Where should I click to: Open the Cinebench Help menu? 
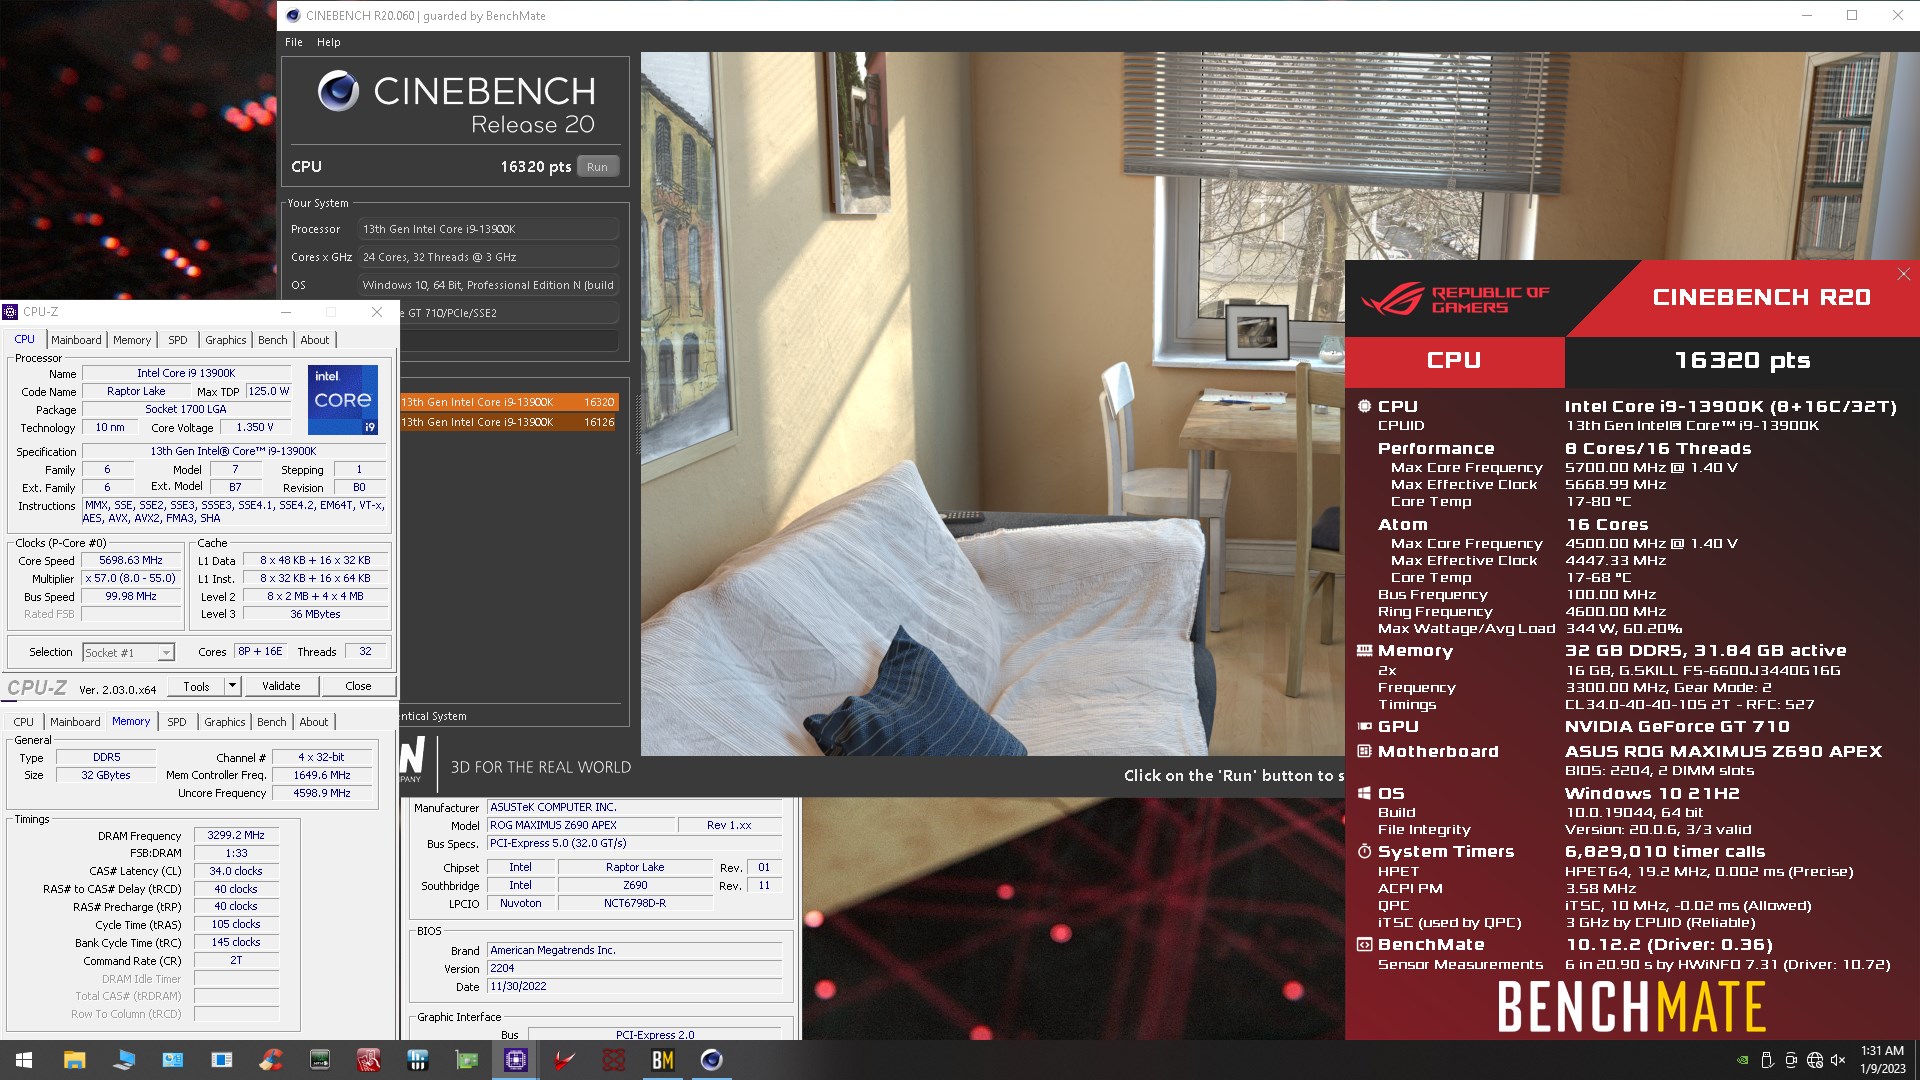[x=328, y=42]
